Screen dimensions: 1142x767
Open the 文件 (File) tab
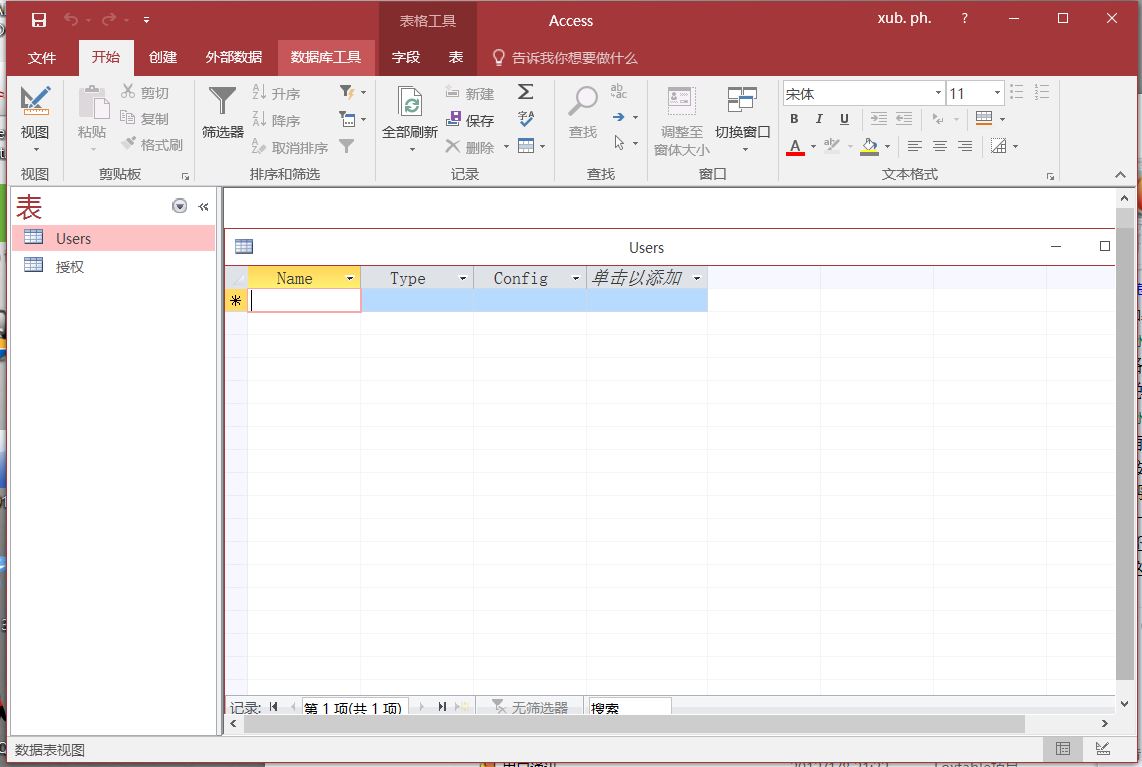coord(42,58)
